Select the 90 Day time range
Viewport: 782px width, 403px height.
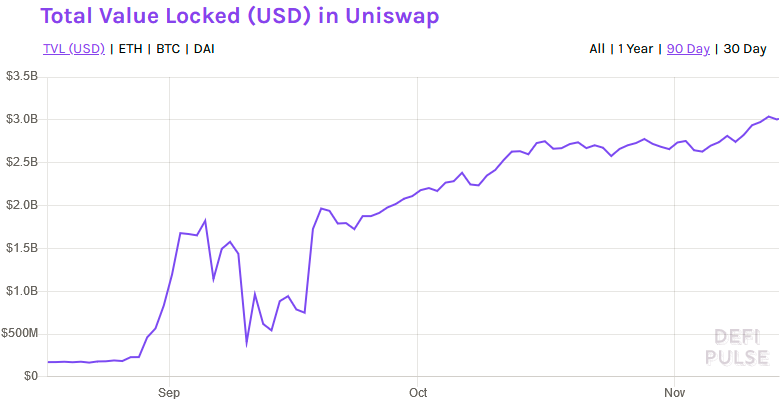688,48
